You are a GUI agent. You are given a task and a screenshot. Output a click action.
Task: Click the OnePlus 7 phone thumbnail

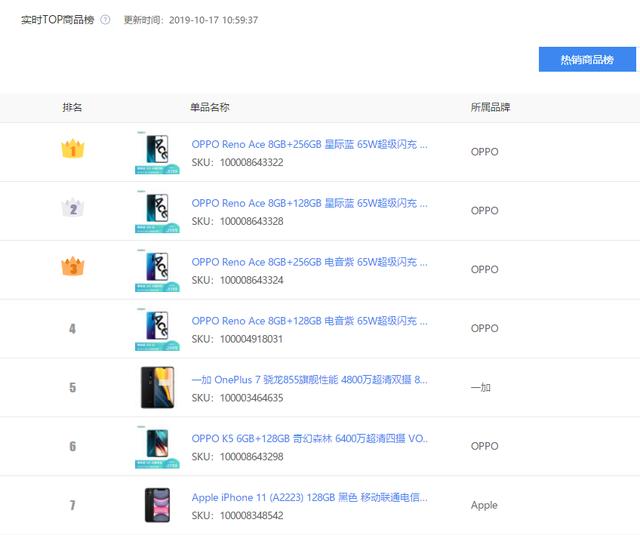[157, 388]
